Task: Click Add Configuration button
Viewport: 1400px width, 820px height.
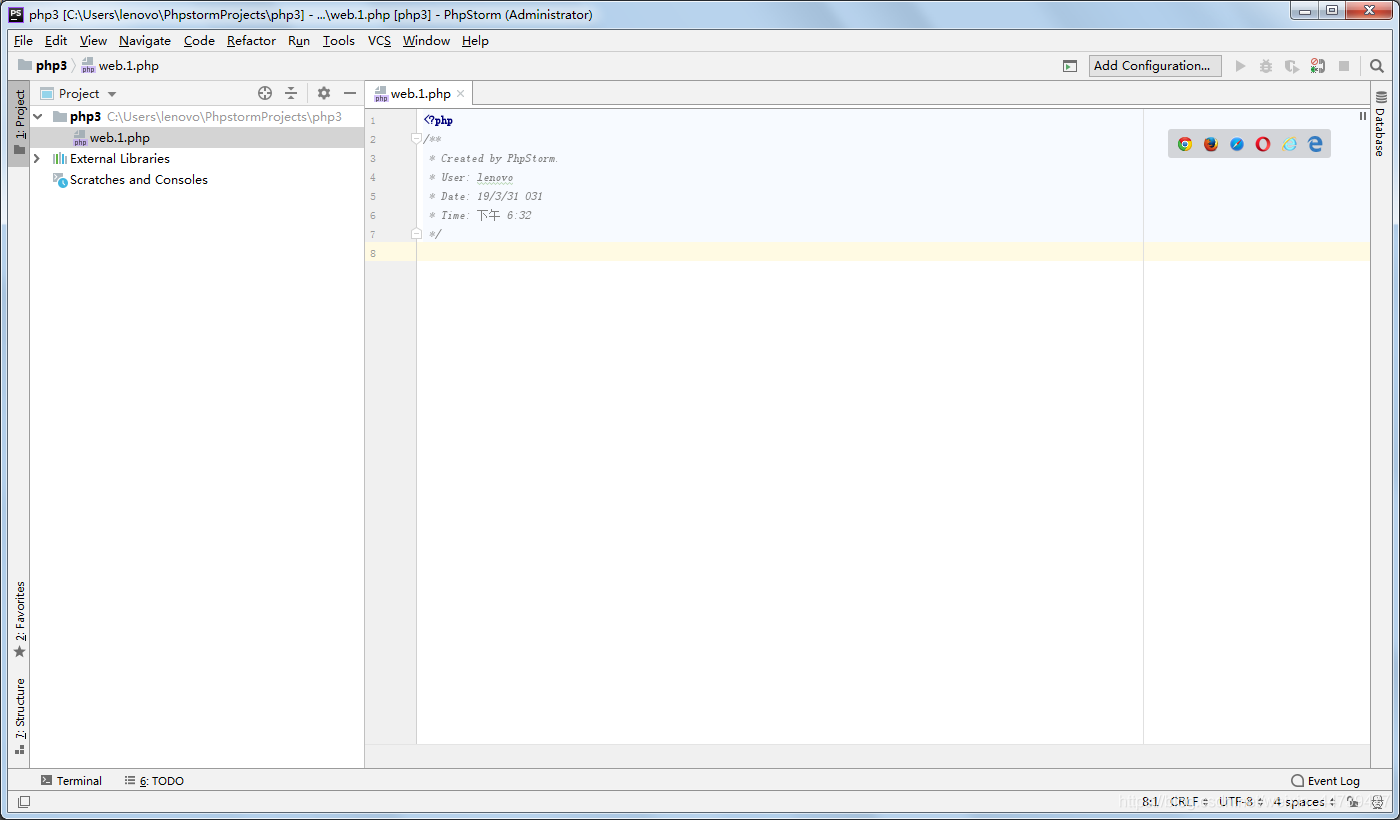Action: point(1155,66)
